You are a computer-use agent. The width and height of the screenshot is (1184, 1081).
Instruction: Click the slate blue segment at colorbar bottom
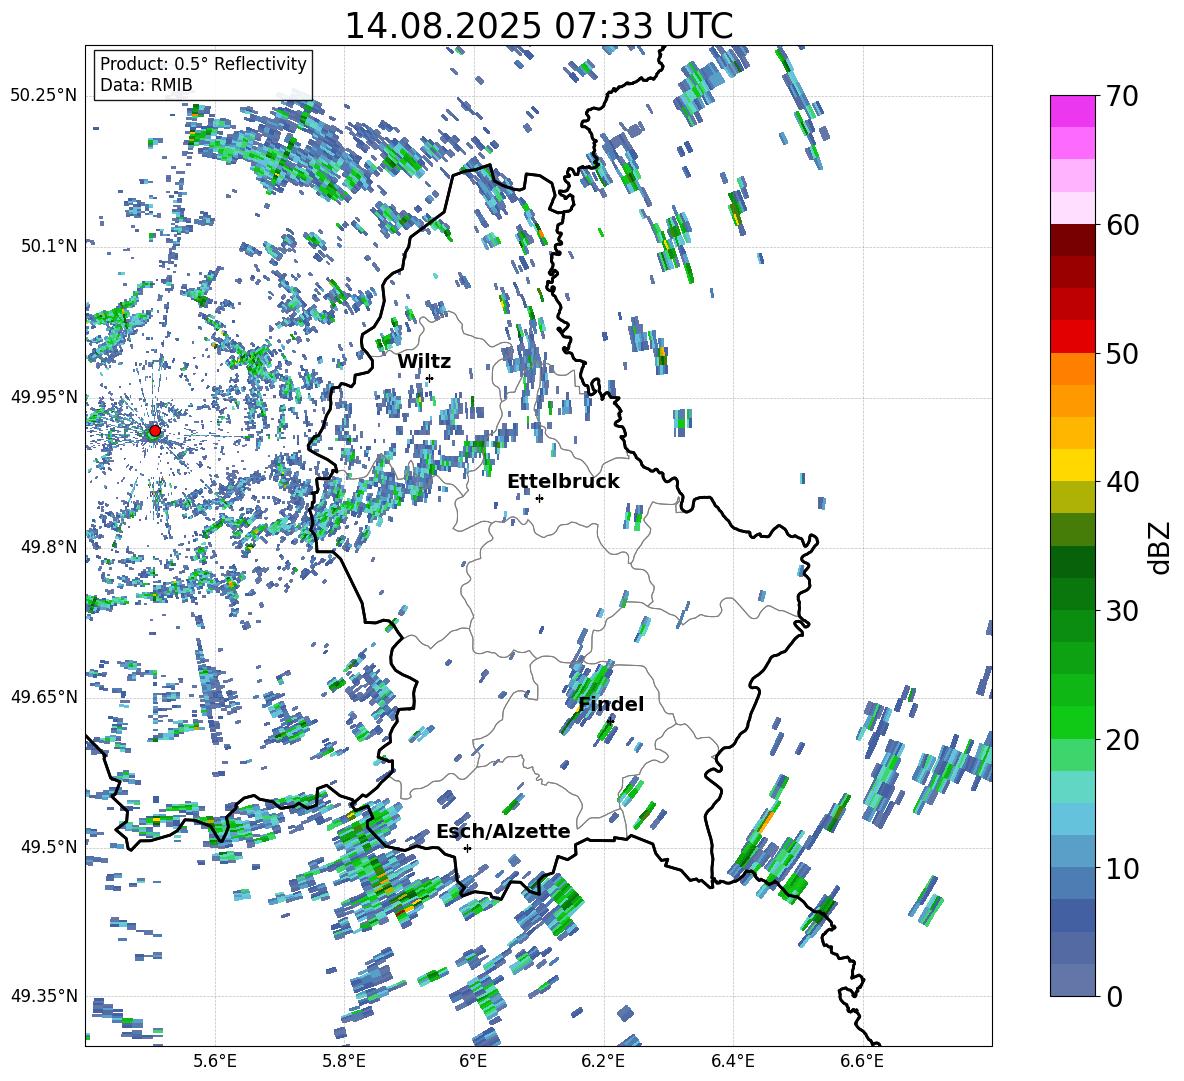[x=1072, y=980]
